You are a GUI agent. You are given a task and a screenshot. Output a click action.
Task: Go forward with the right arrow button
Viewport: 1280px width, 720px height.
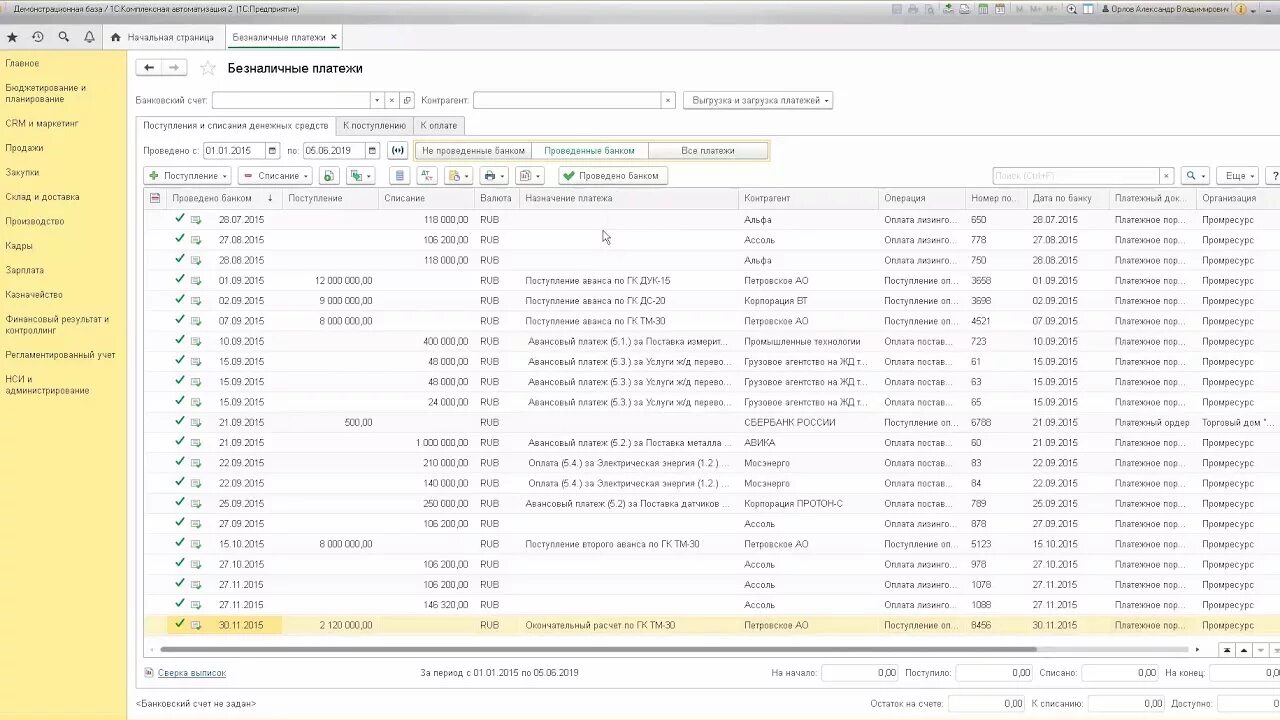(x=174, y=68)
